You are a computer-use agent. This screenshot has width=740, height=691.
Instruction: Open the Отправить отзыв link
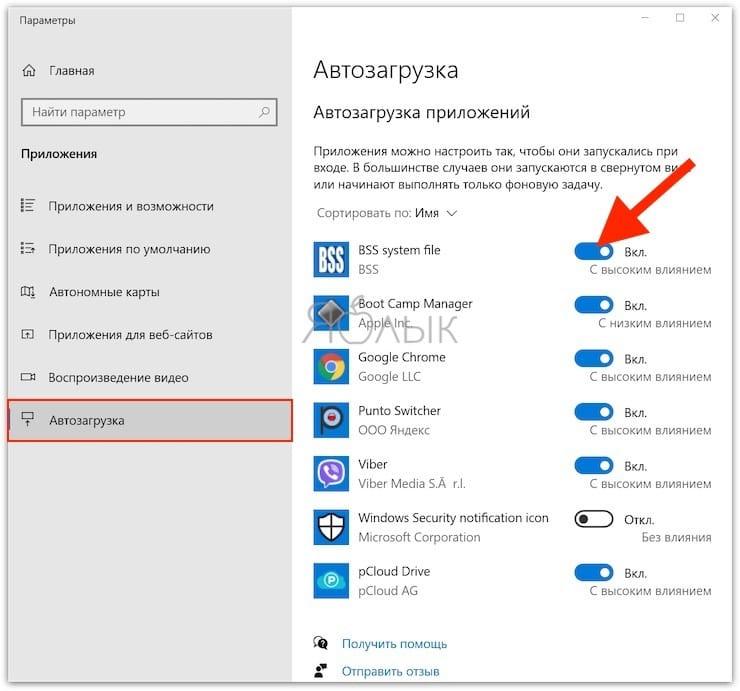(x=390, y=671)
